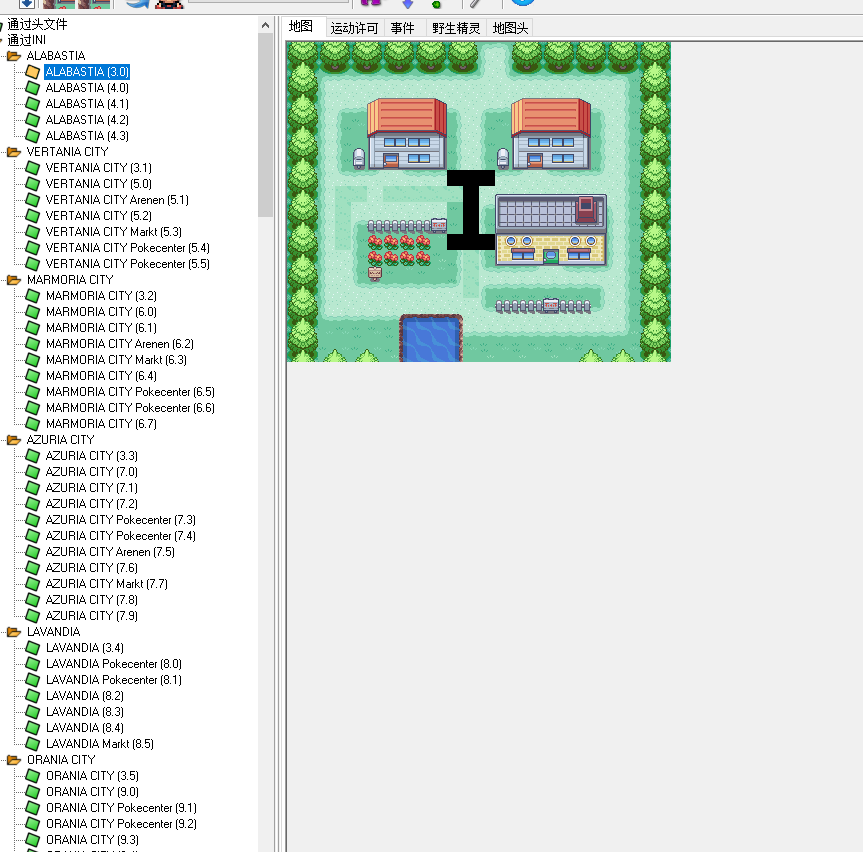Viewport: 863px width, 852px height.
Task: Click the map icon for MARMORIA CITY Pokecenter (6.6)
Action: coord(32,408)
